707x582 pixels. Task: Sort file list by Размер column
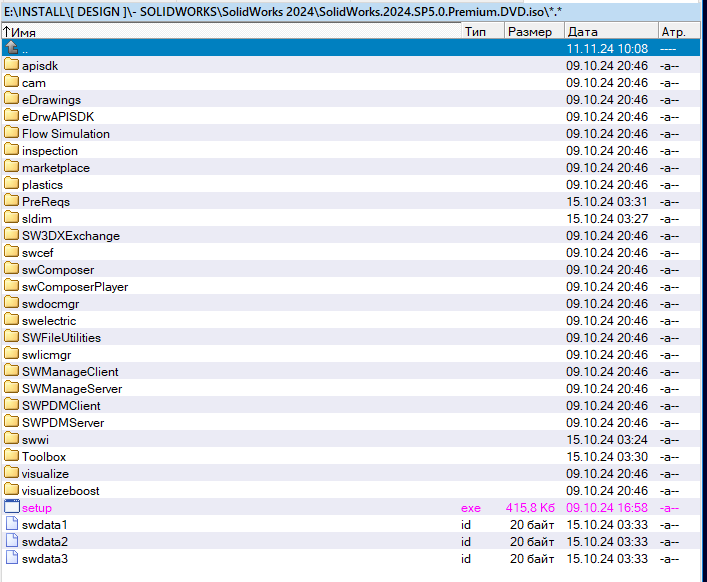click(534, 32)
